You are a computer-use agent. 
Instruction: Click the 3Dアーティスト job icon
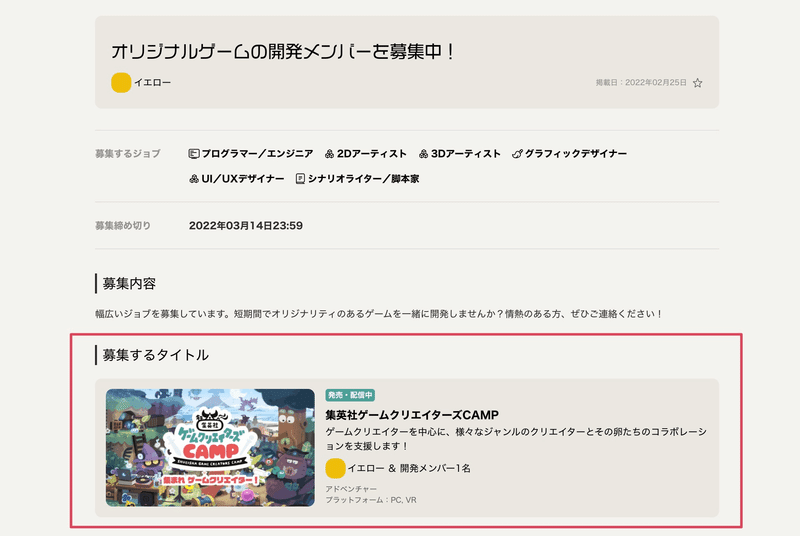423,154
